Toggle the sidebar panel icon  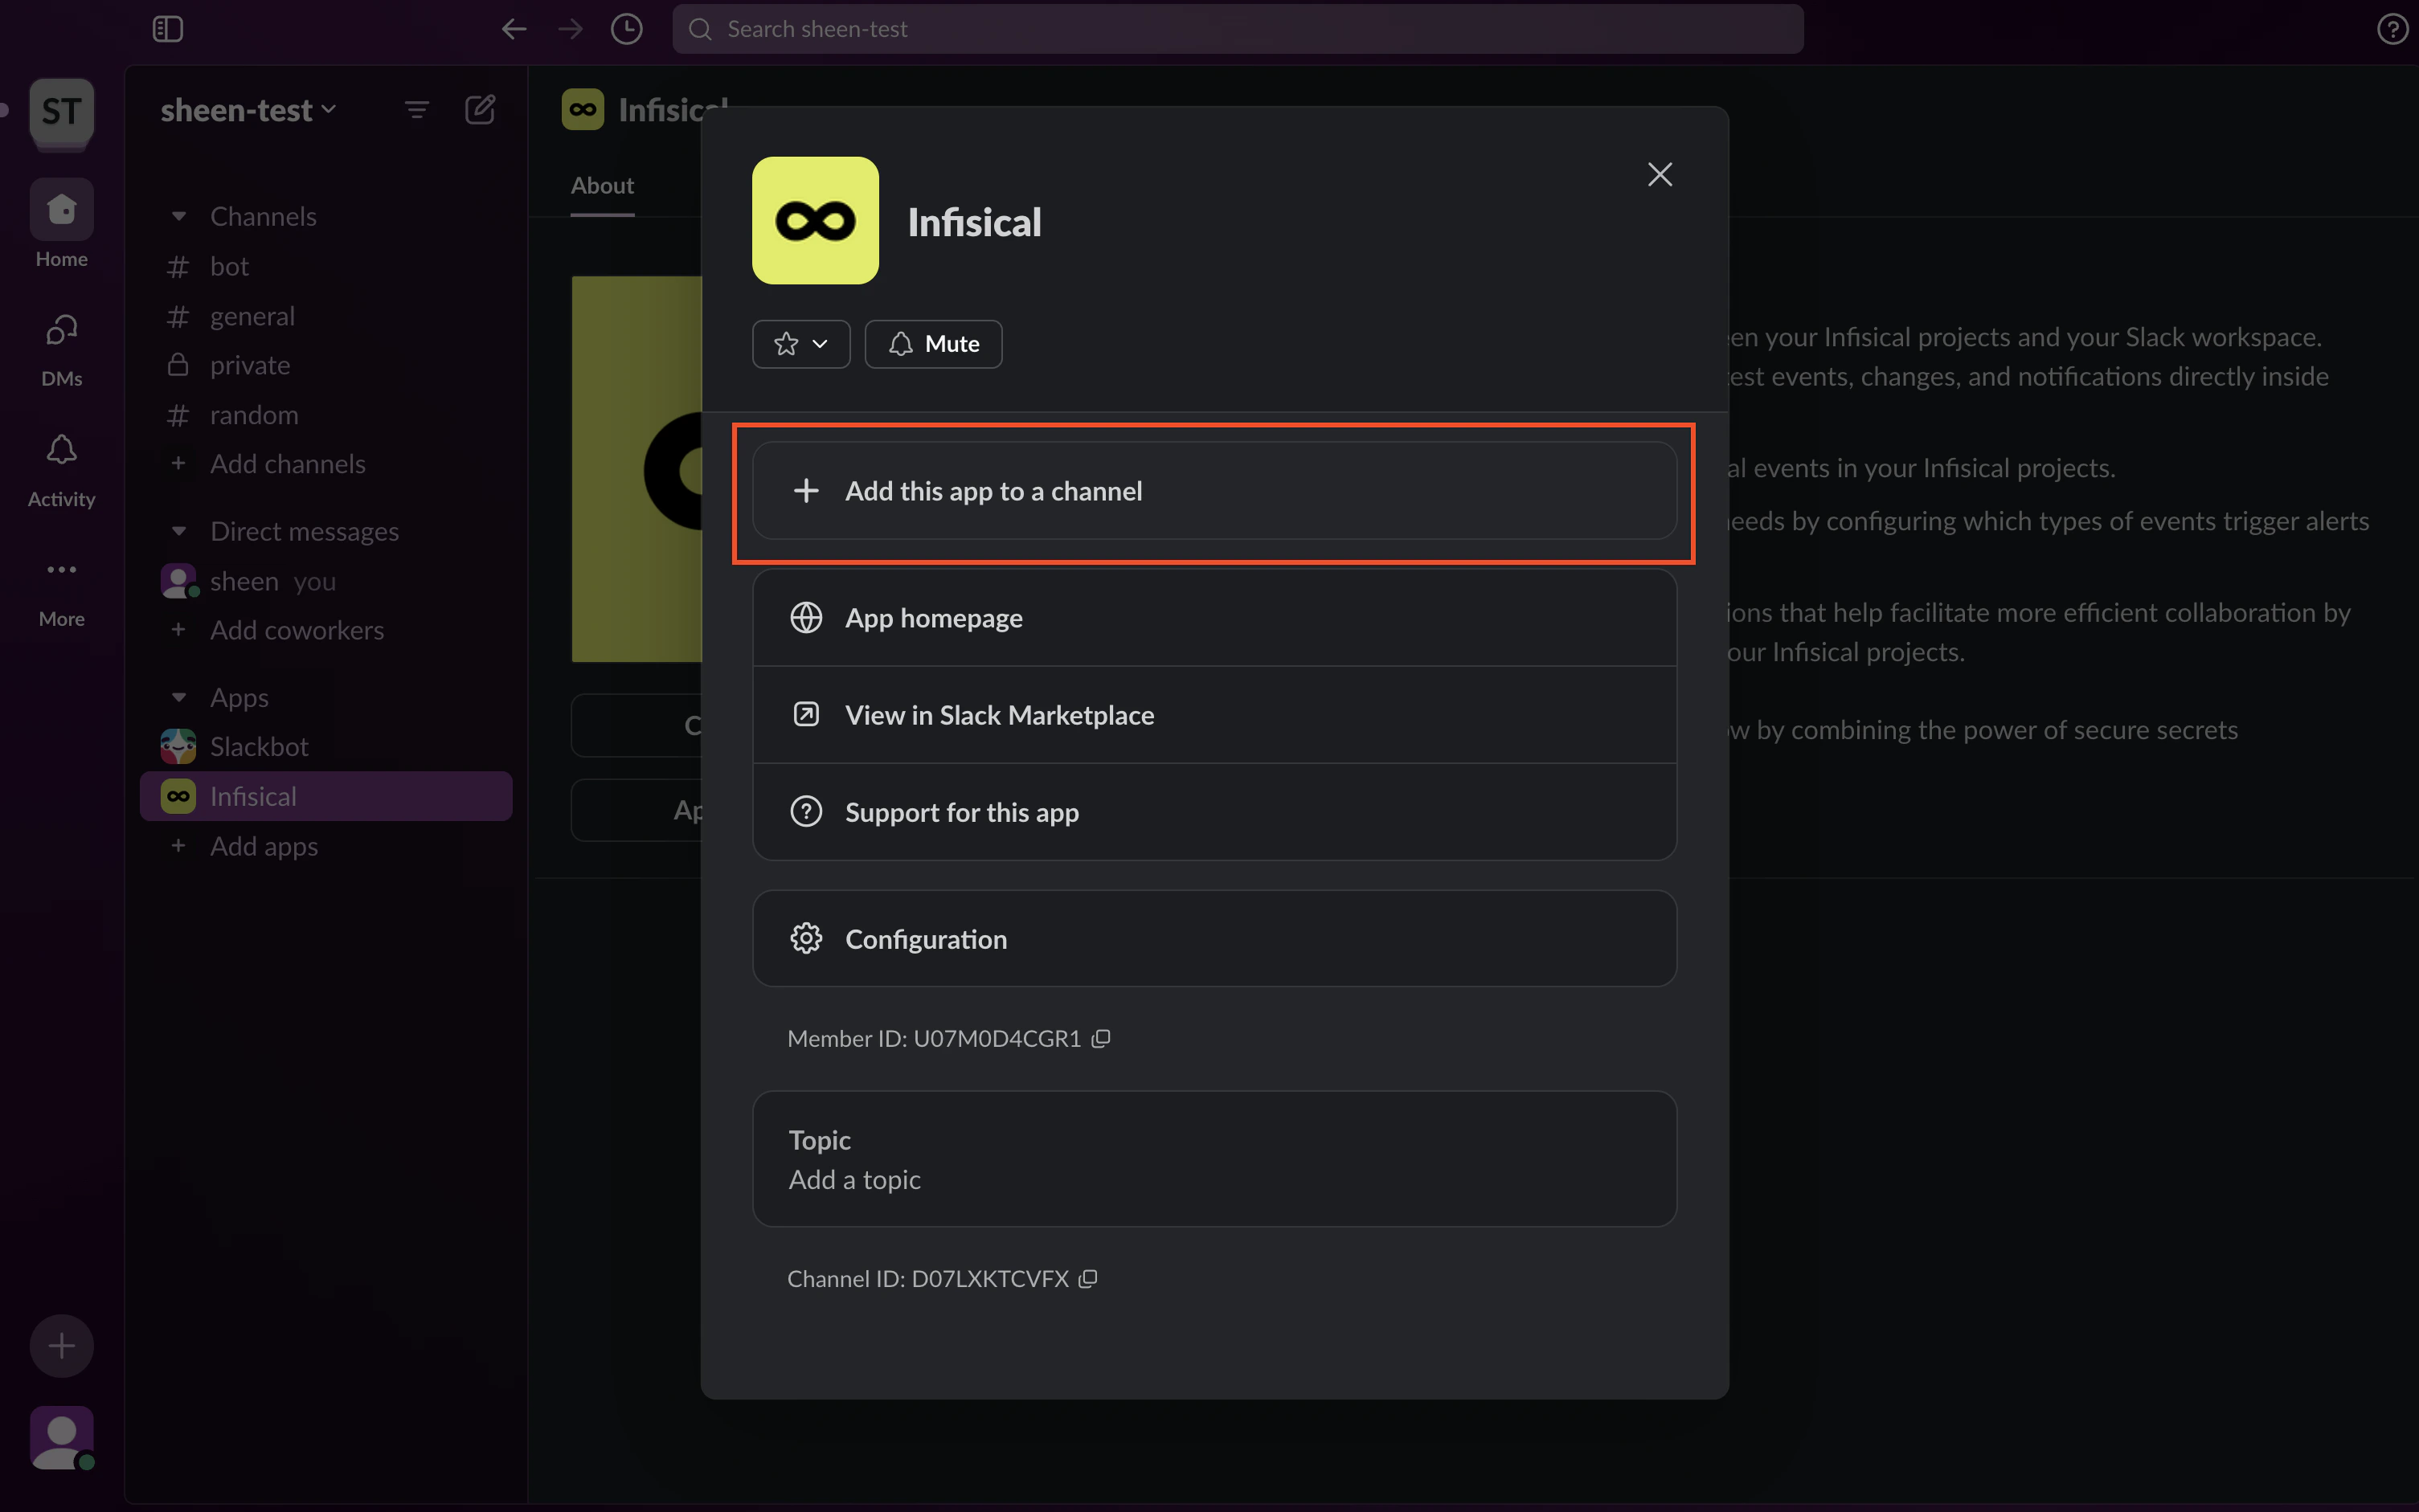point(168,29)
